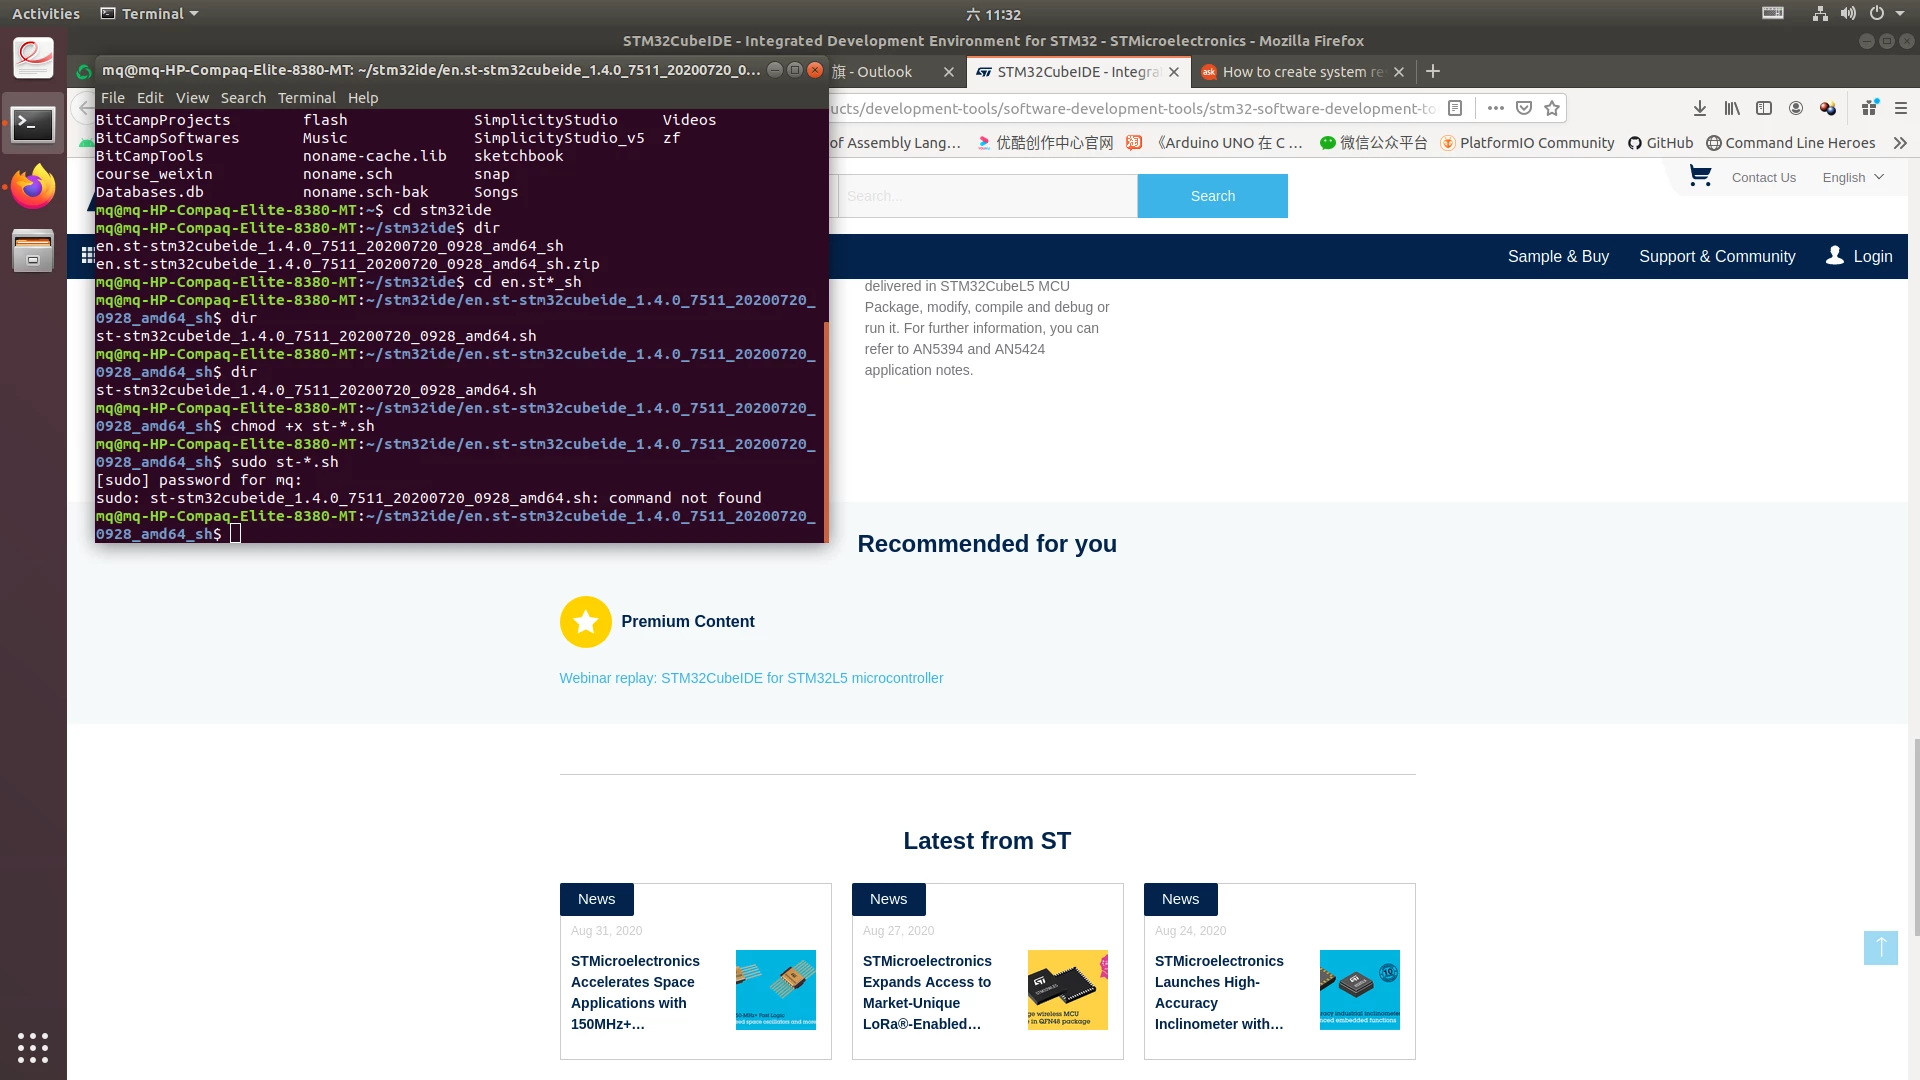Switch to the How to create system tab
The image size is (1920, 1080).
click(1303, 72)
